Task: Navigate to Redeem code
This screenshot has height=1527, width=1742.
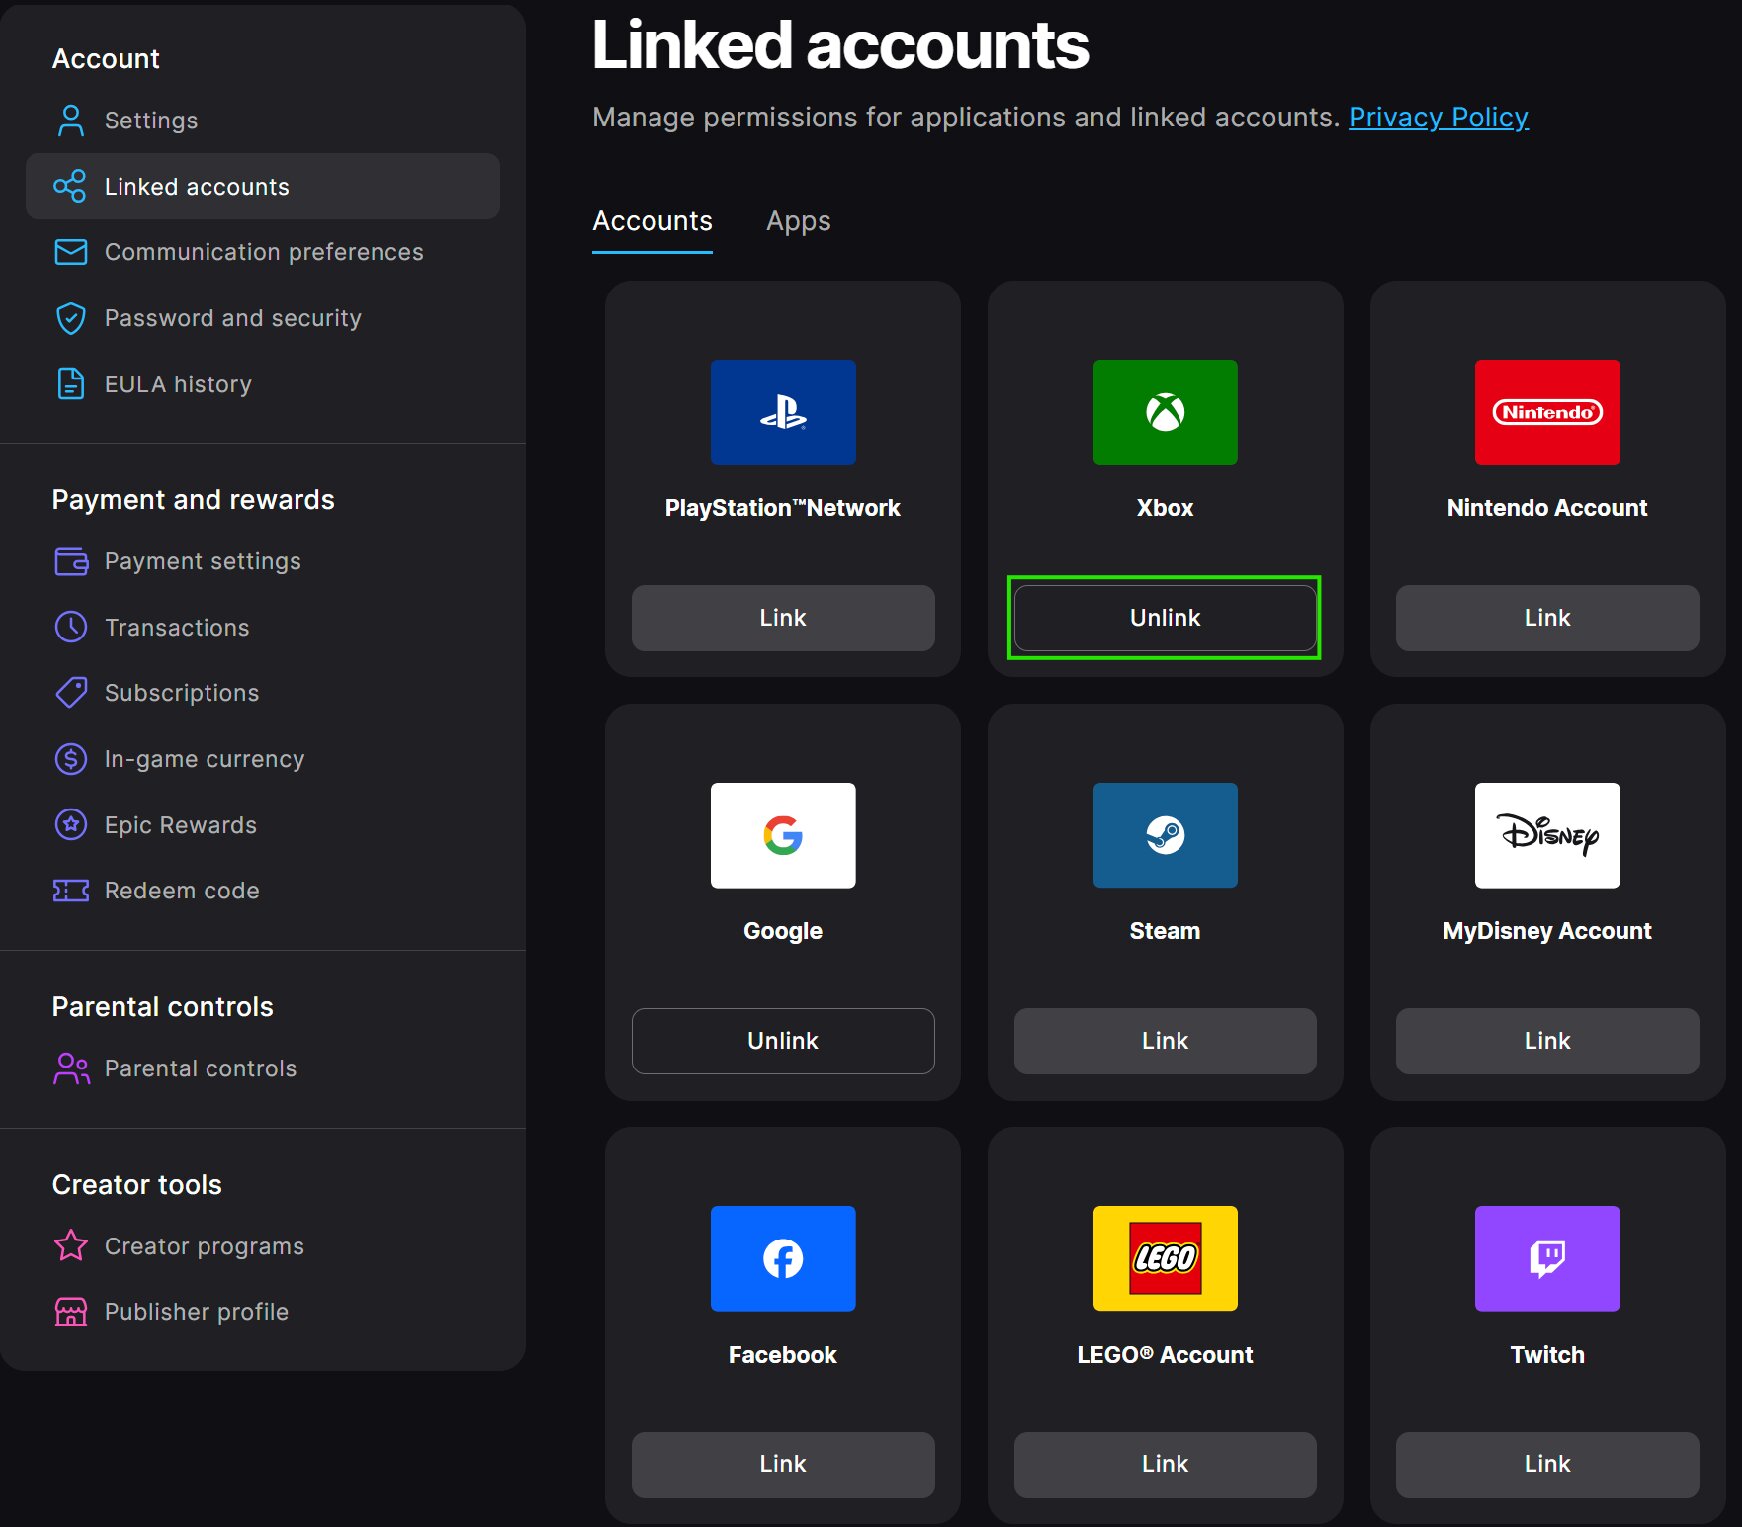Action: [181, 890]
